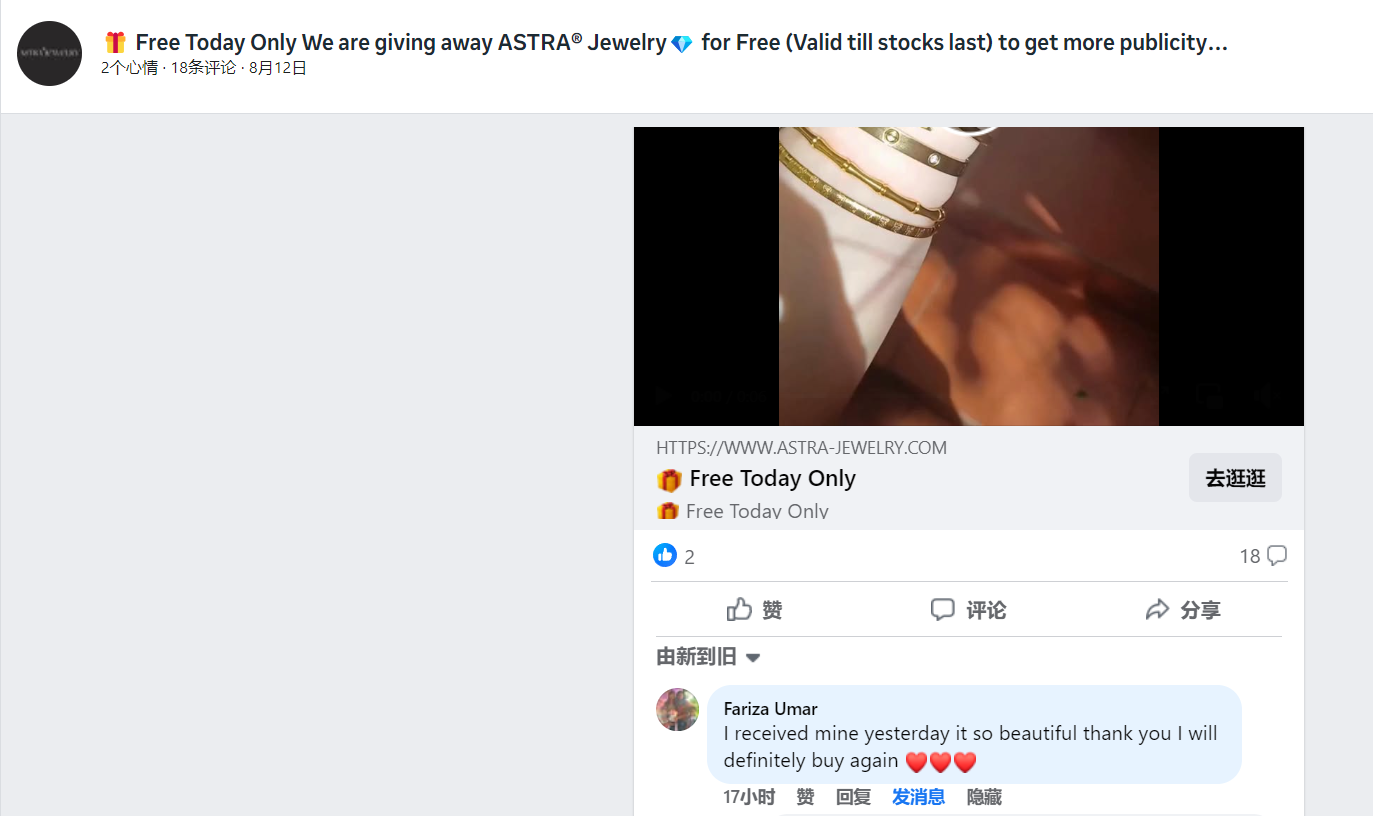Image resolution: width=1373 pixels, height=816 pixels.
Task: Click the 去逛逛 shop button
Action: [x=1235, y=478]
